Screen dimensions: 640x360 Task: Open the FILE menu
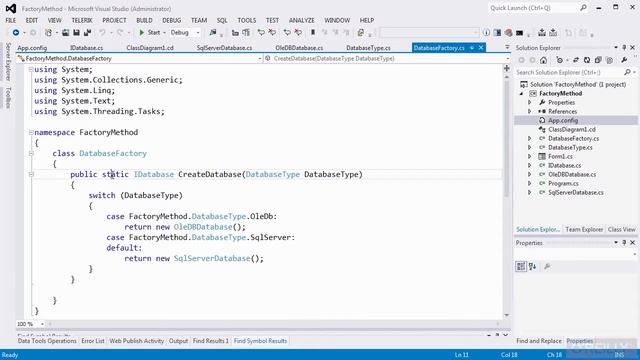pyautogui.click(x=11, y=20)
